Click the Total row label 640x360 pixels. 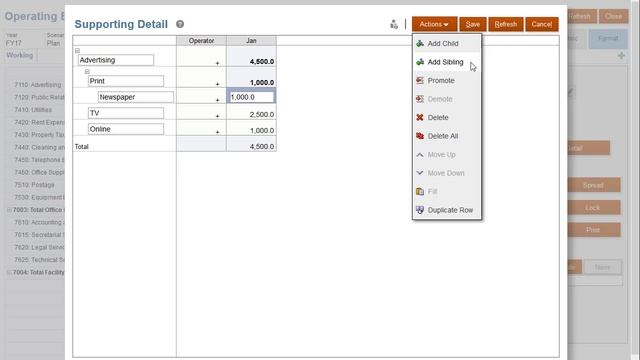pos(82,147)
